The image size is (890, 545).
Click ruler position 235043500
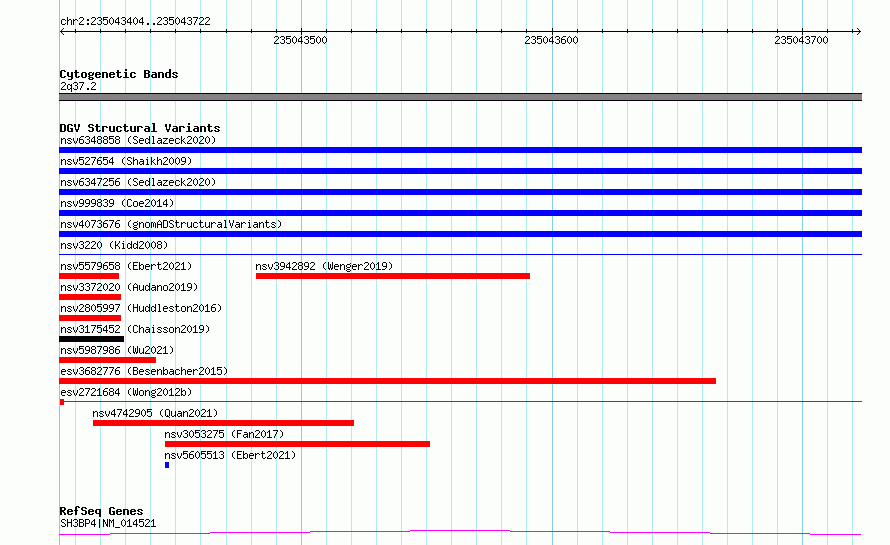pos(300,40)
